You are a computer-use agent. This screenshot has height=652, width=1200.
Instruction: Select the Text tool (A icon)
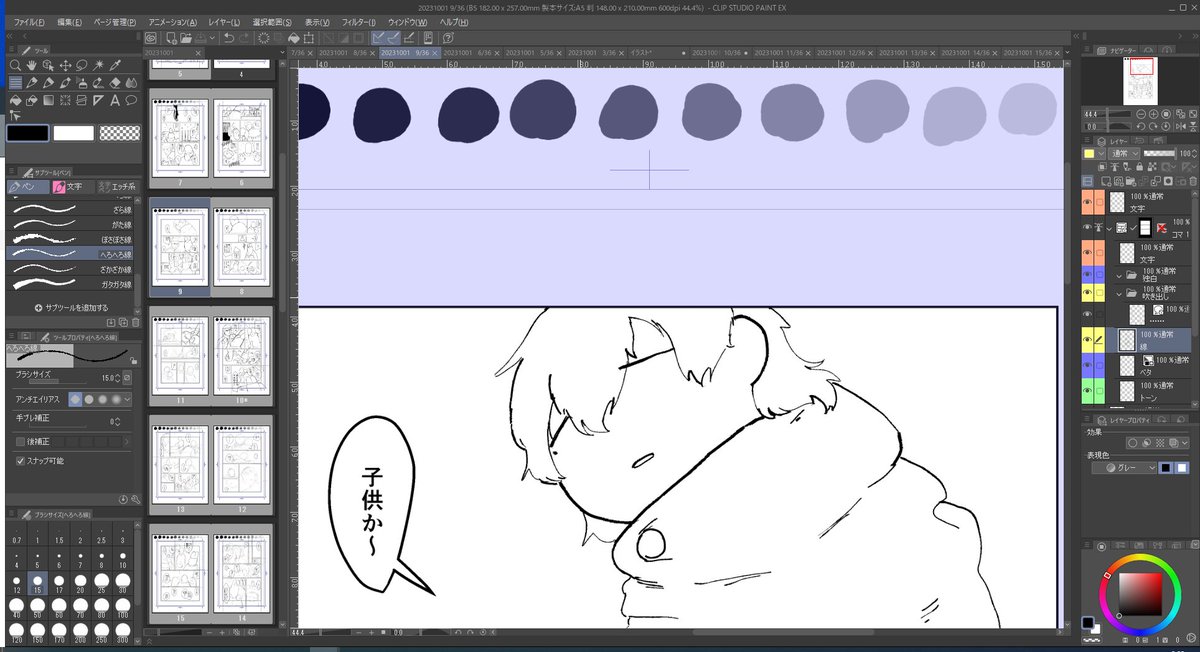(x=115, y=100)
